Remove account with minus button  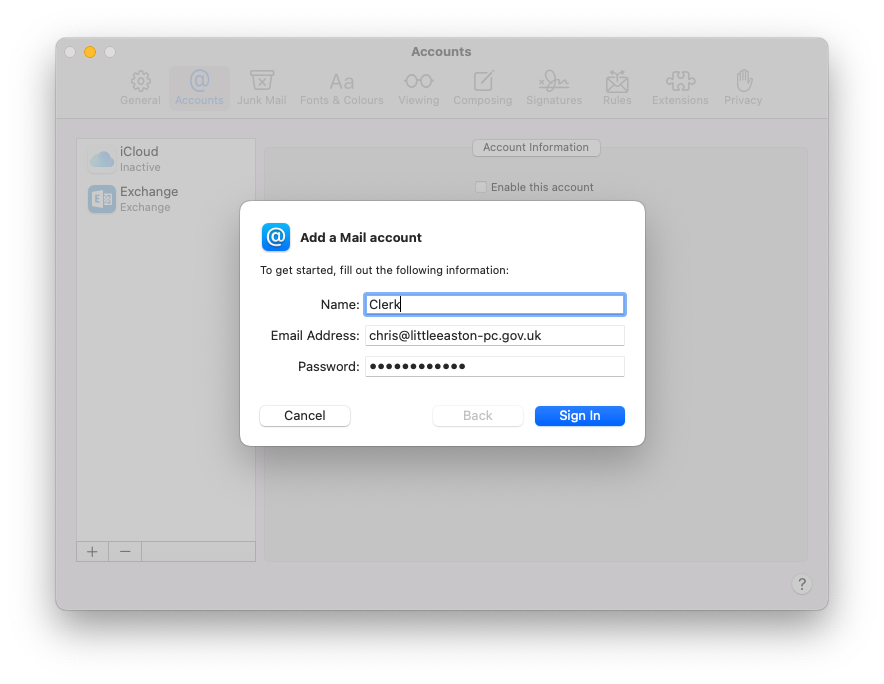tap(125, 551)
